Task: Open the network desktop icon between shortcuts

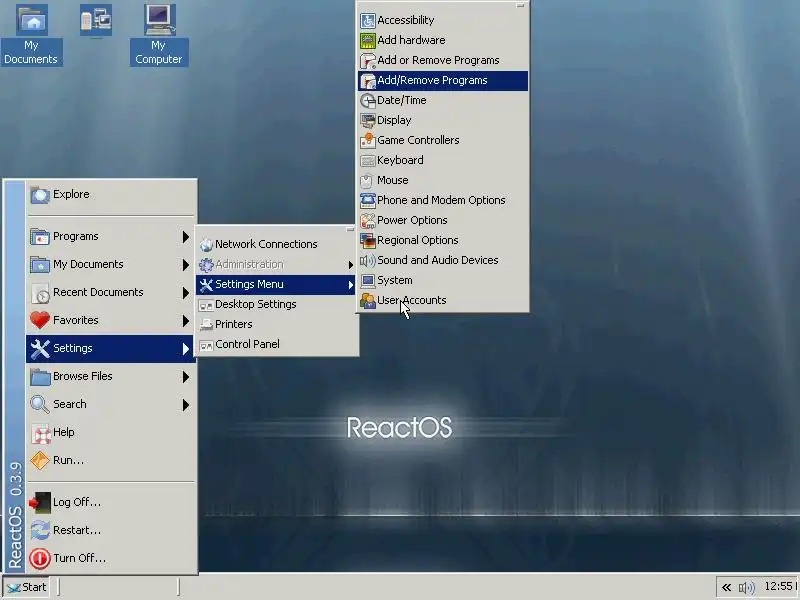Action: [96, 20]
